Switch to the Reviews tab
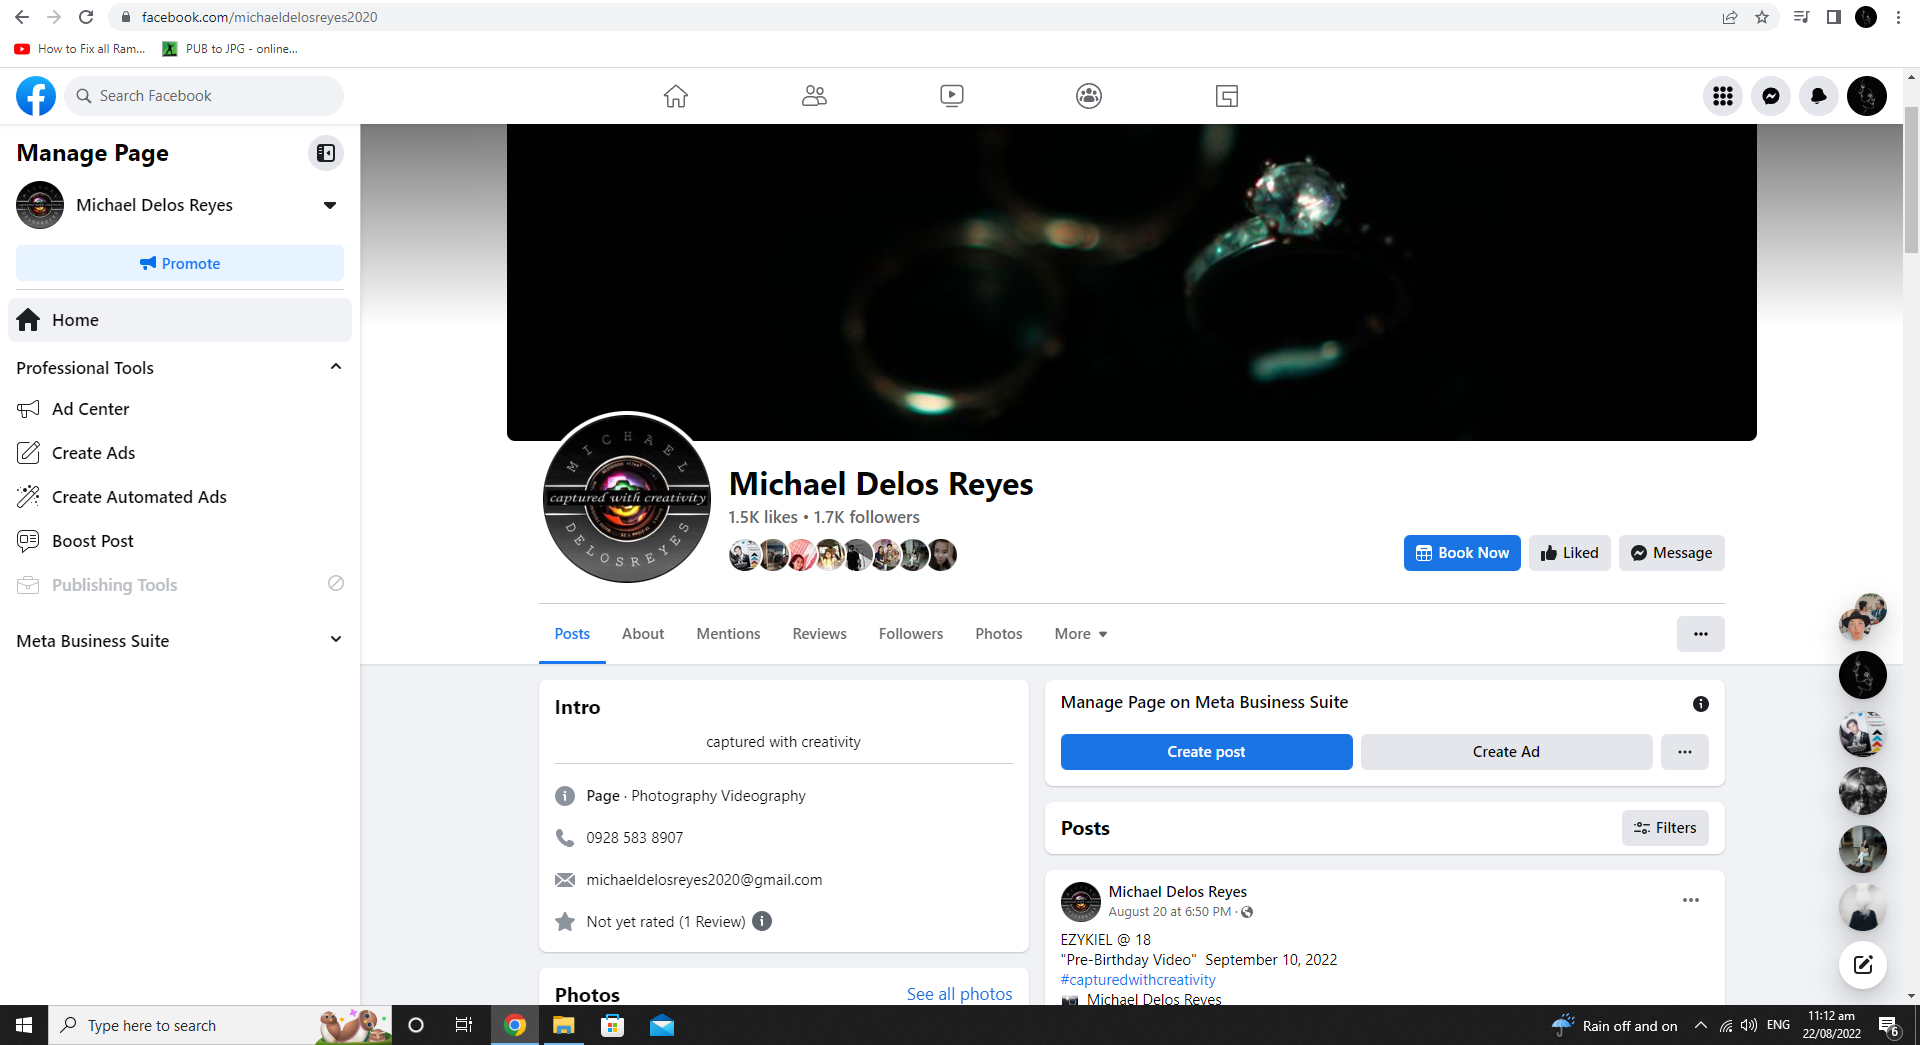This screenshot has height=1045, width=1920. 819,634
